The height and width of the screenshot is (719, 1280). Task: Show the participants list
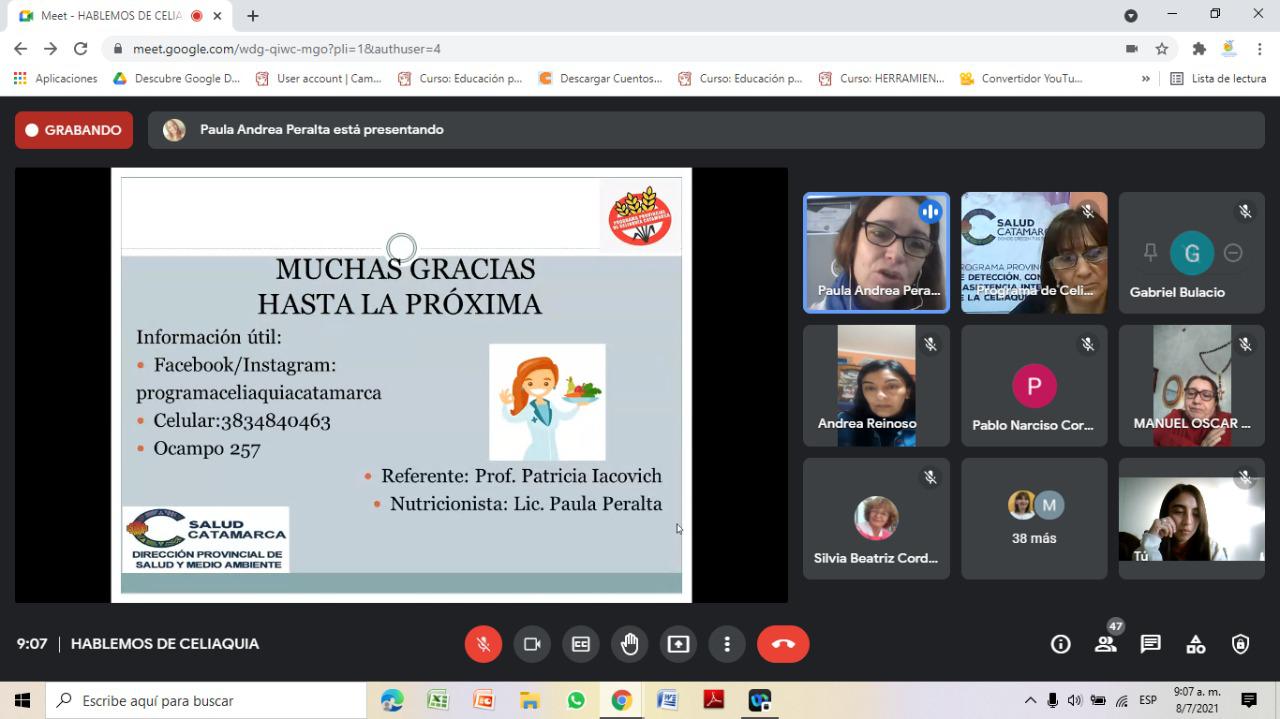(1105, 644)
